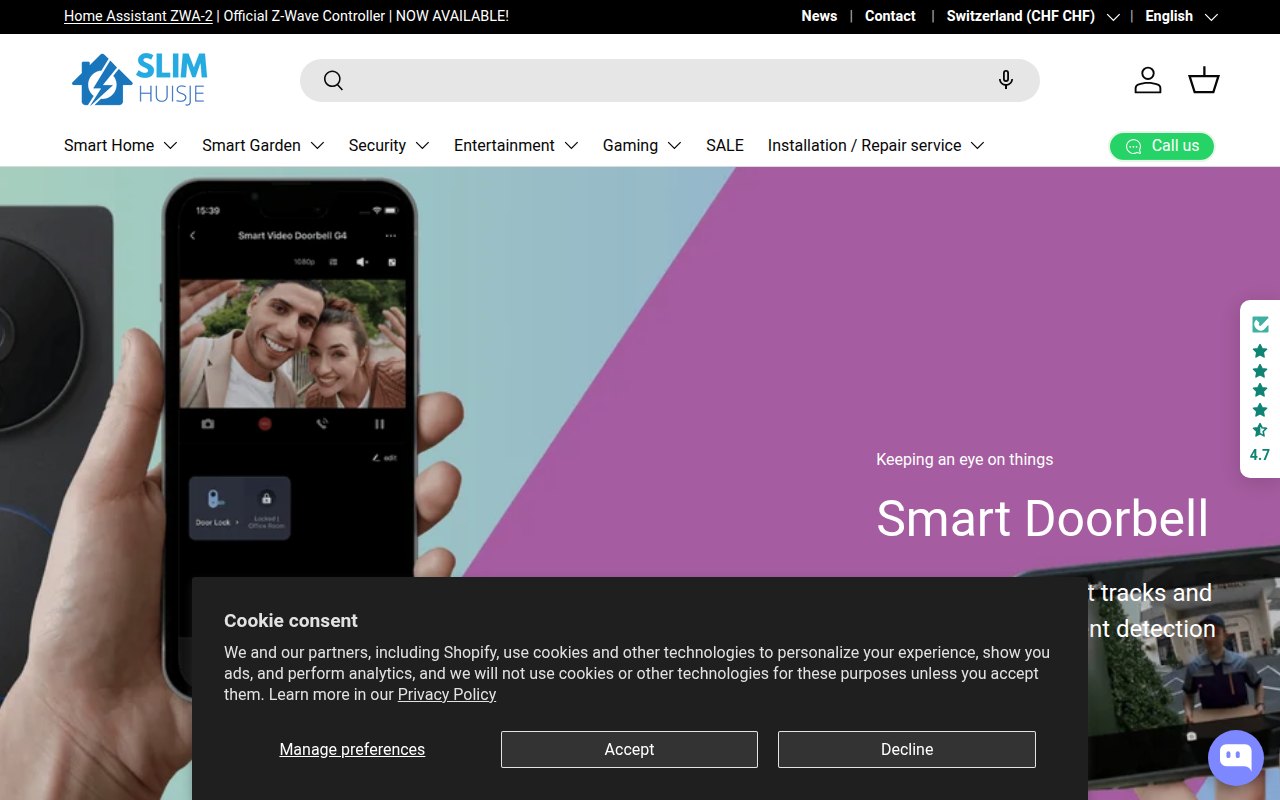Click the Slim Huisje logo

pos(140,80)
